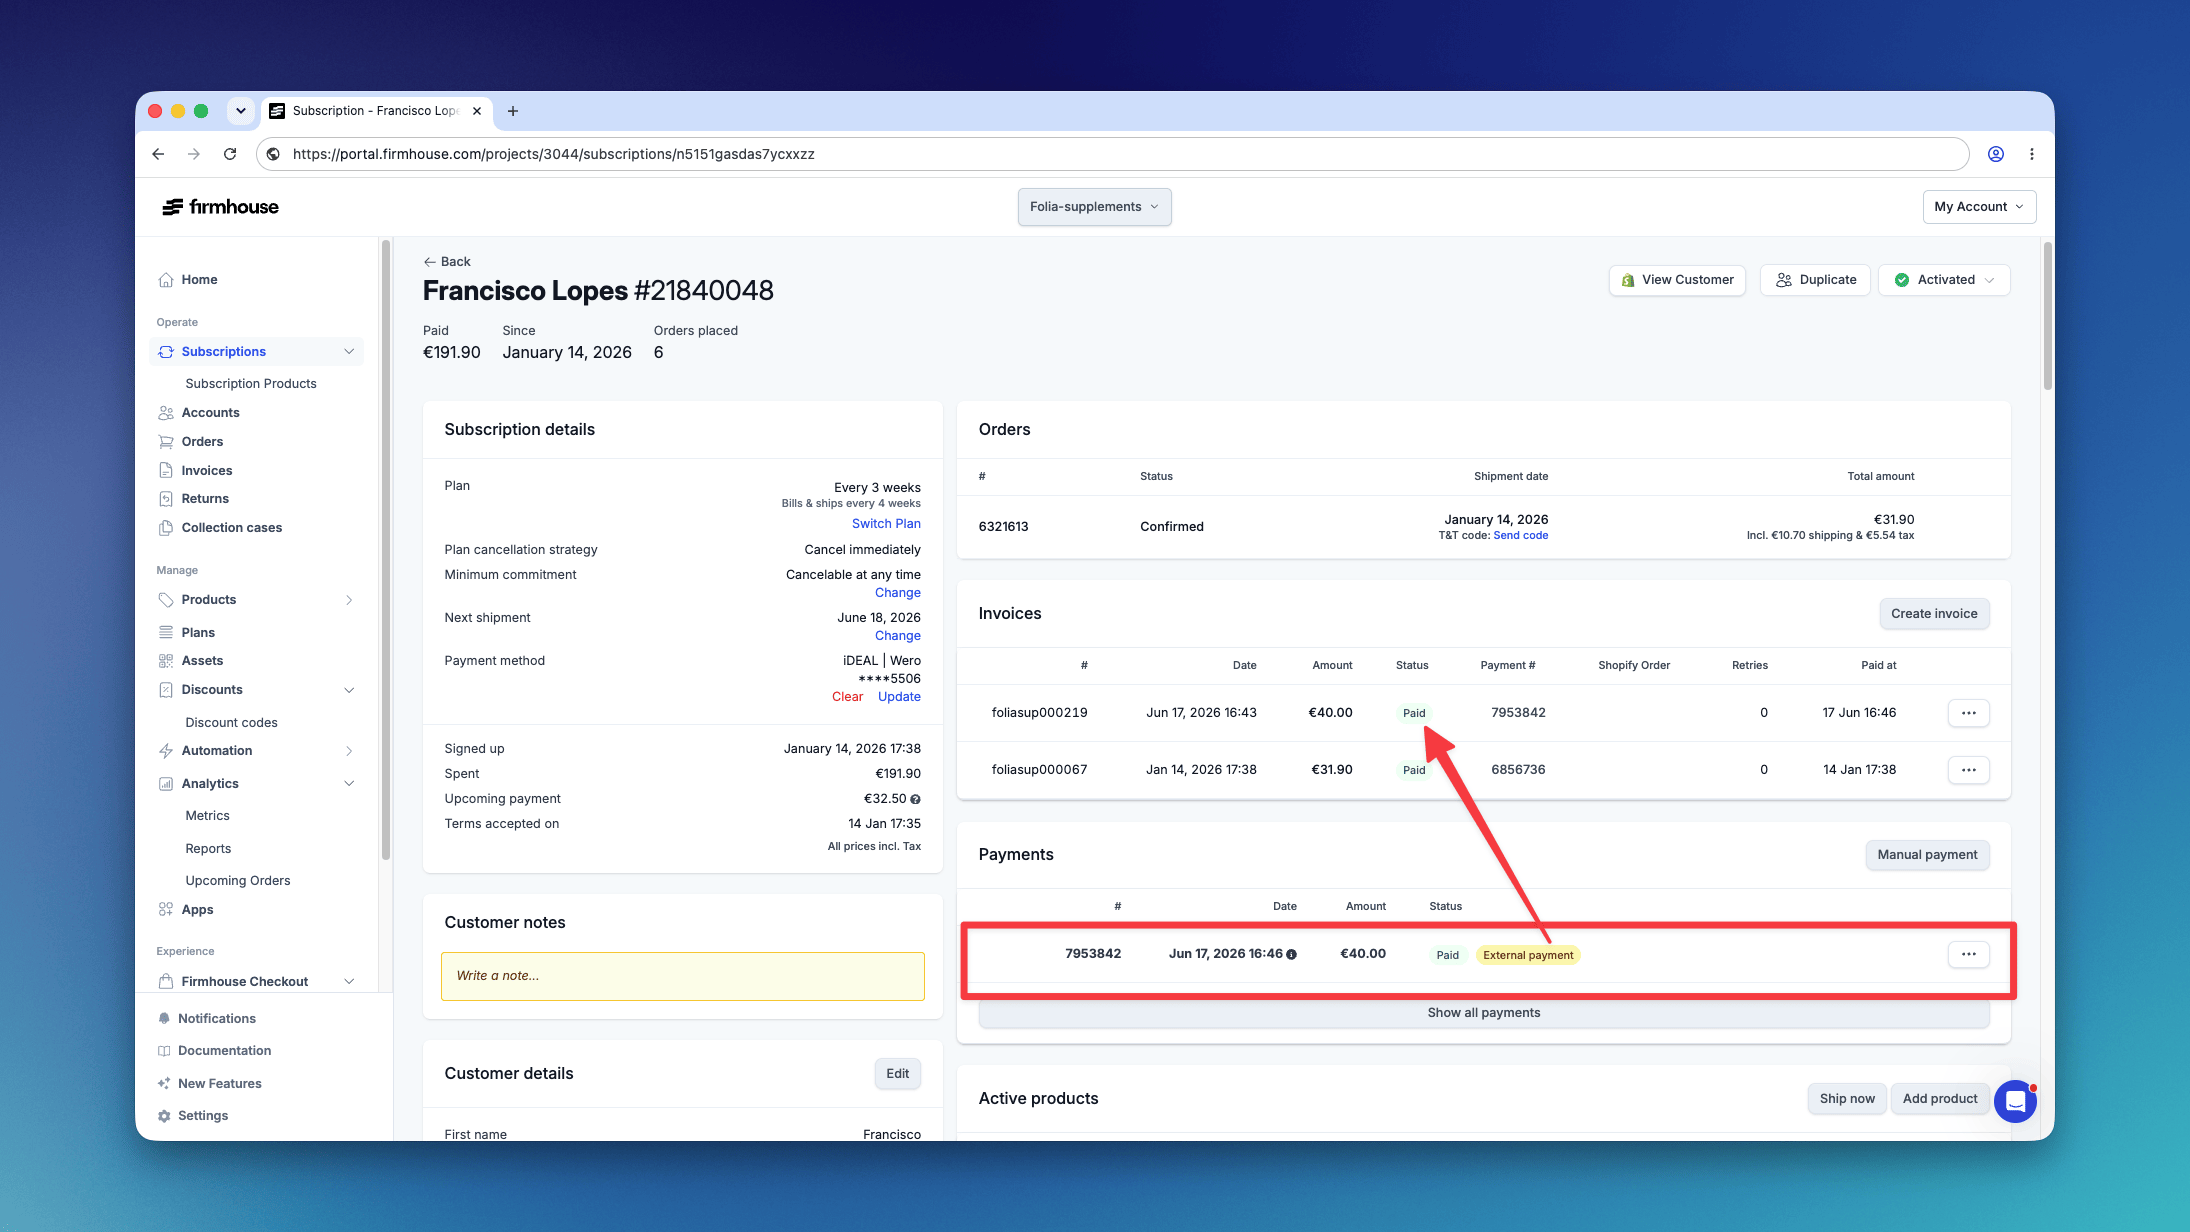Open the three-dot menu for invoice foliasup000219
Image resolution: width=2190 pixels, height=1232 pixels.
click(x=1968, y=713)
